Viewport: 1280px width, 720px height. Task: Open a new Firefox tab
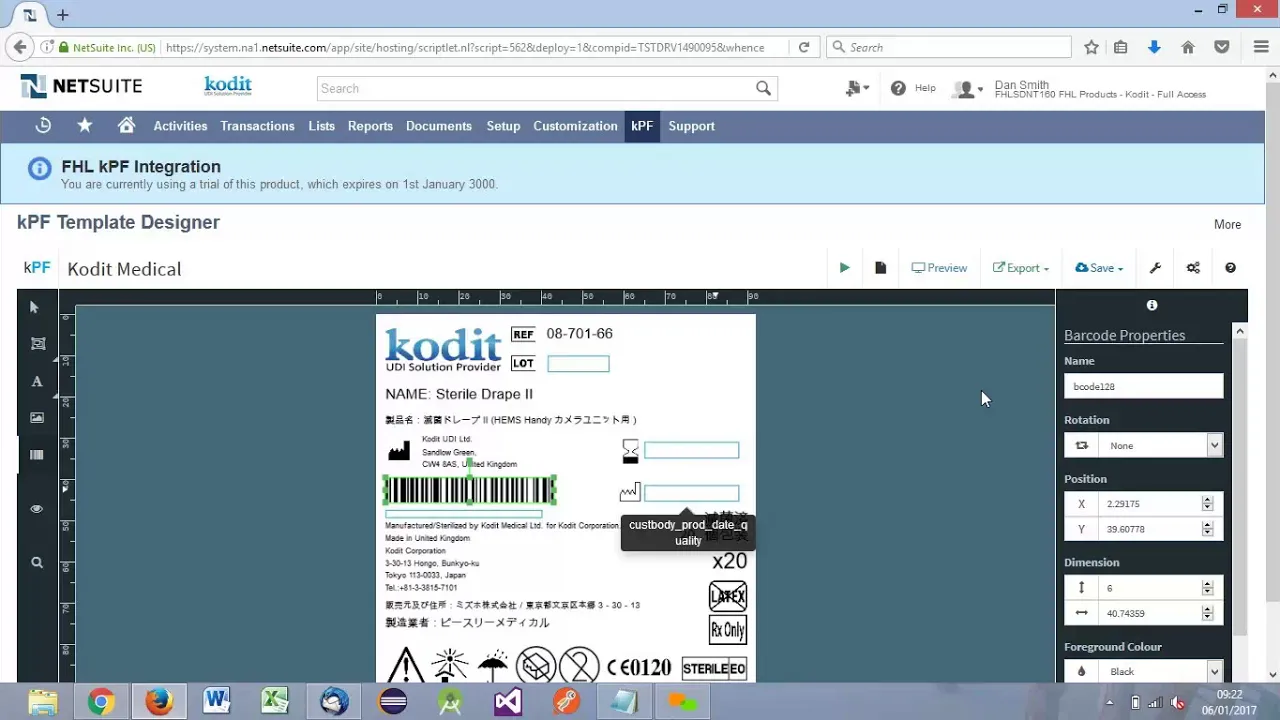(63, 15)
